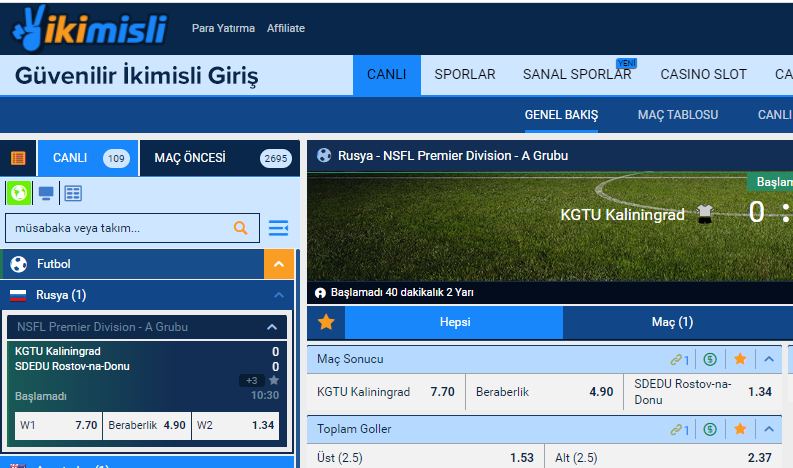Favorite the KGTU Kaliningrad match star
The image size is (793, 468).
274,380
